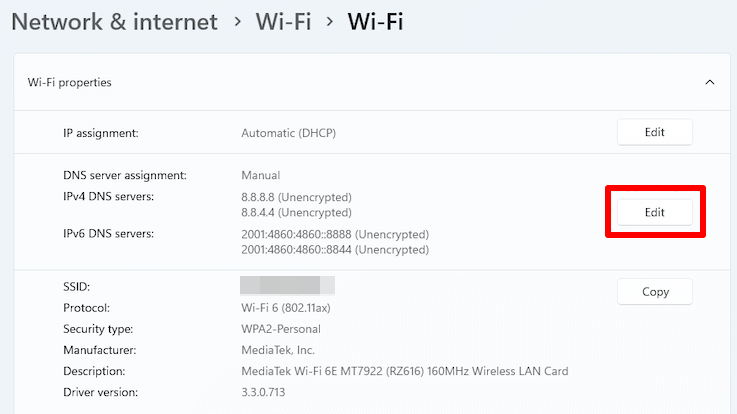This screenshot has width=737, height=414.
Task: Click the Wi-Fi 6 (802.11ax) protocol value
Action: coord(286,308)
